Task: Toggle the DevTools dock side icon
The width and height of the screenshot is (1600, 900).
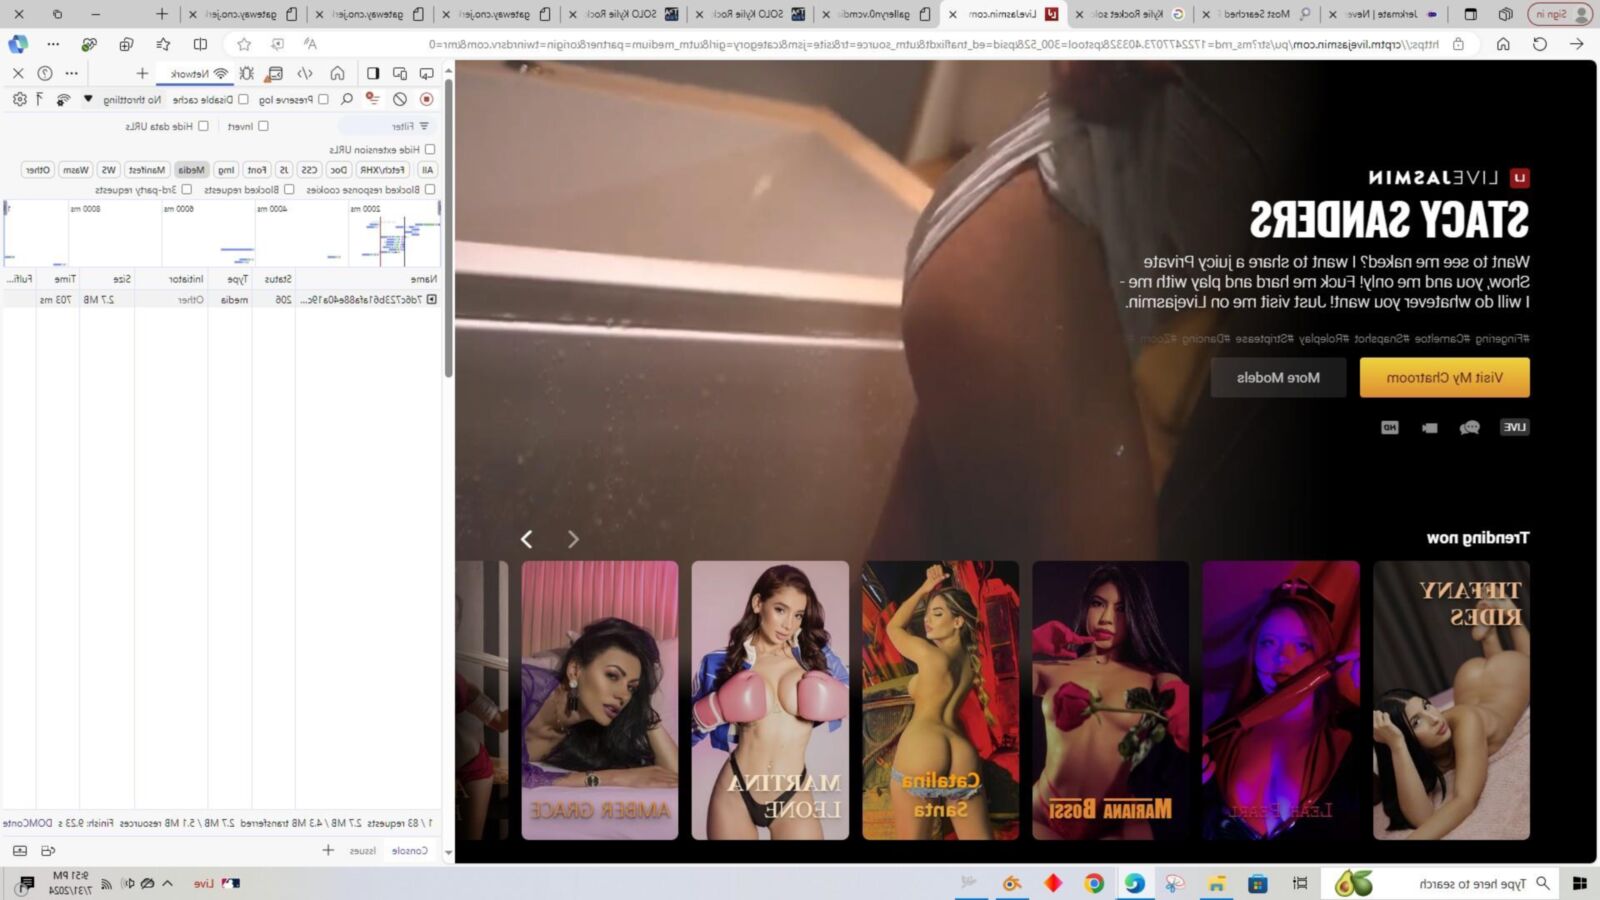Action: pyautogui.click(x=373, y=73)
